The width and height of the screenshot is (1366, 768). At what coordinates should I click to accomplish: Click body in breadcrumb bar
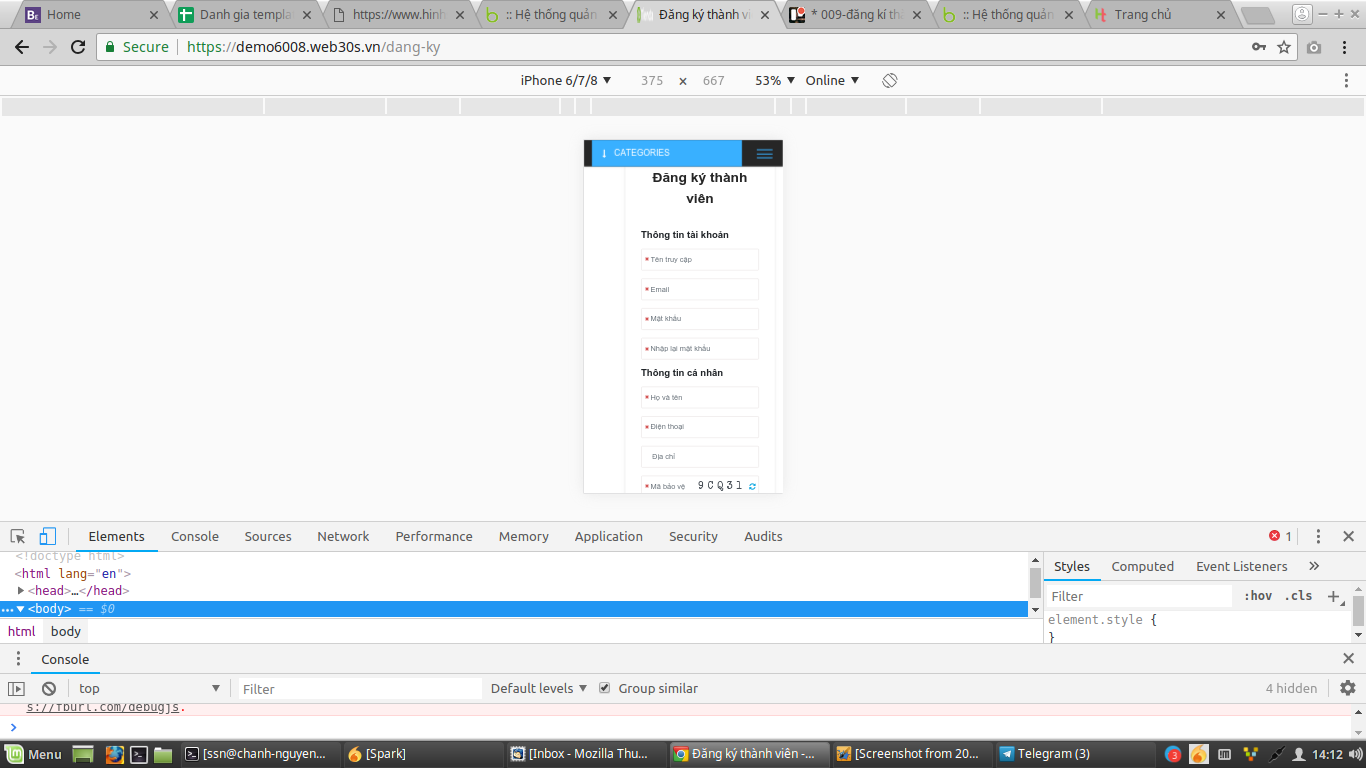point(66,631)
